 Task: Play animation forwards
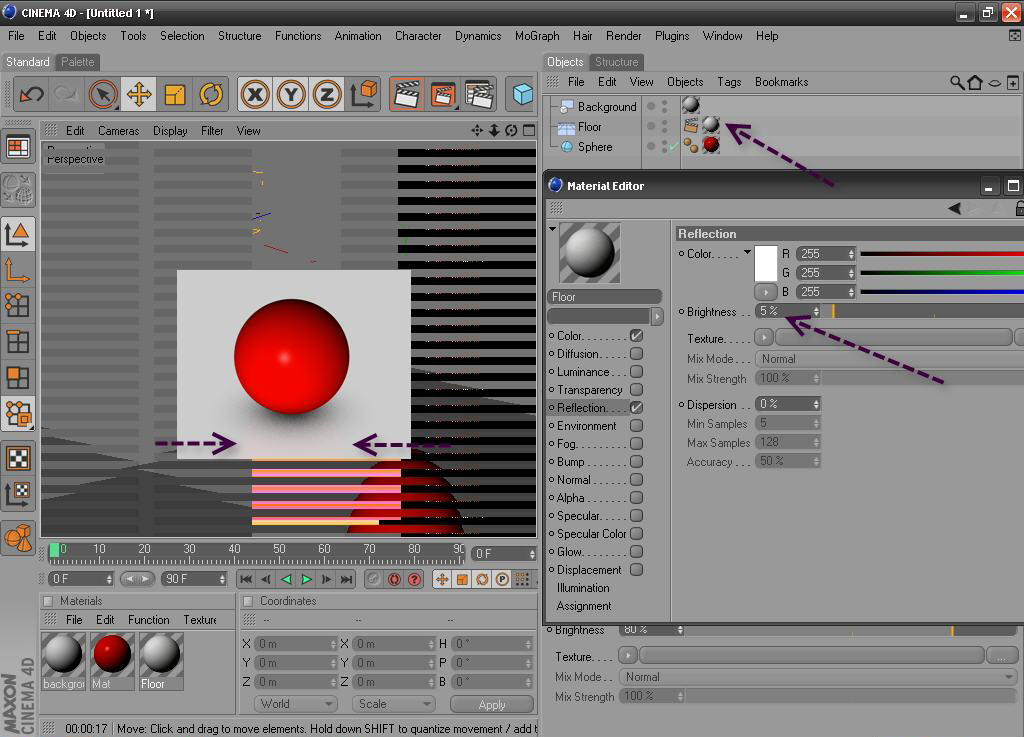click(x=306, y=579)
